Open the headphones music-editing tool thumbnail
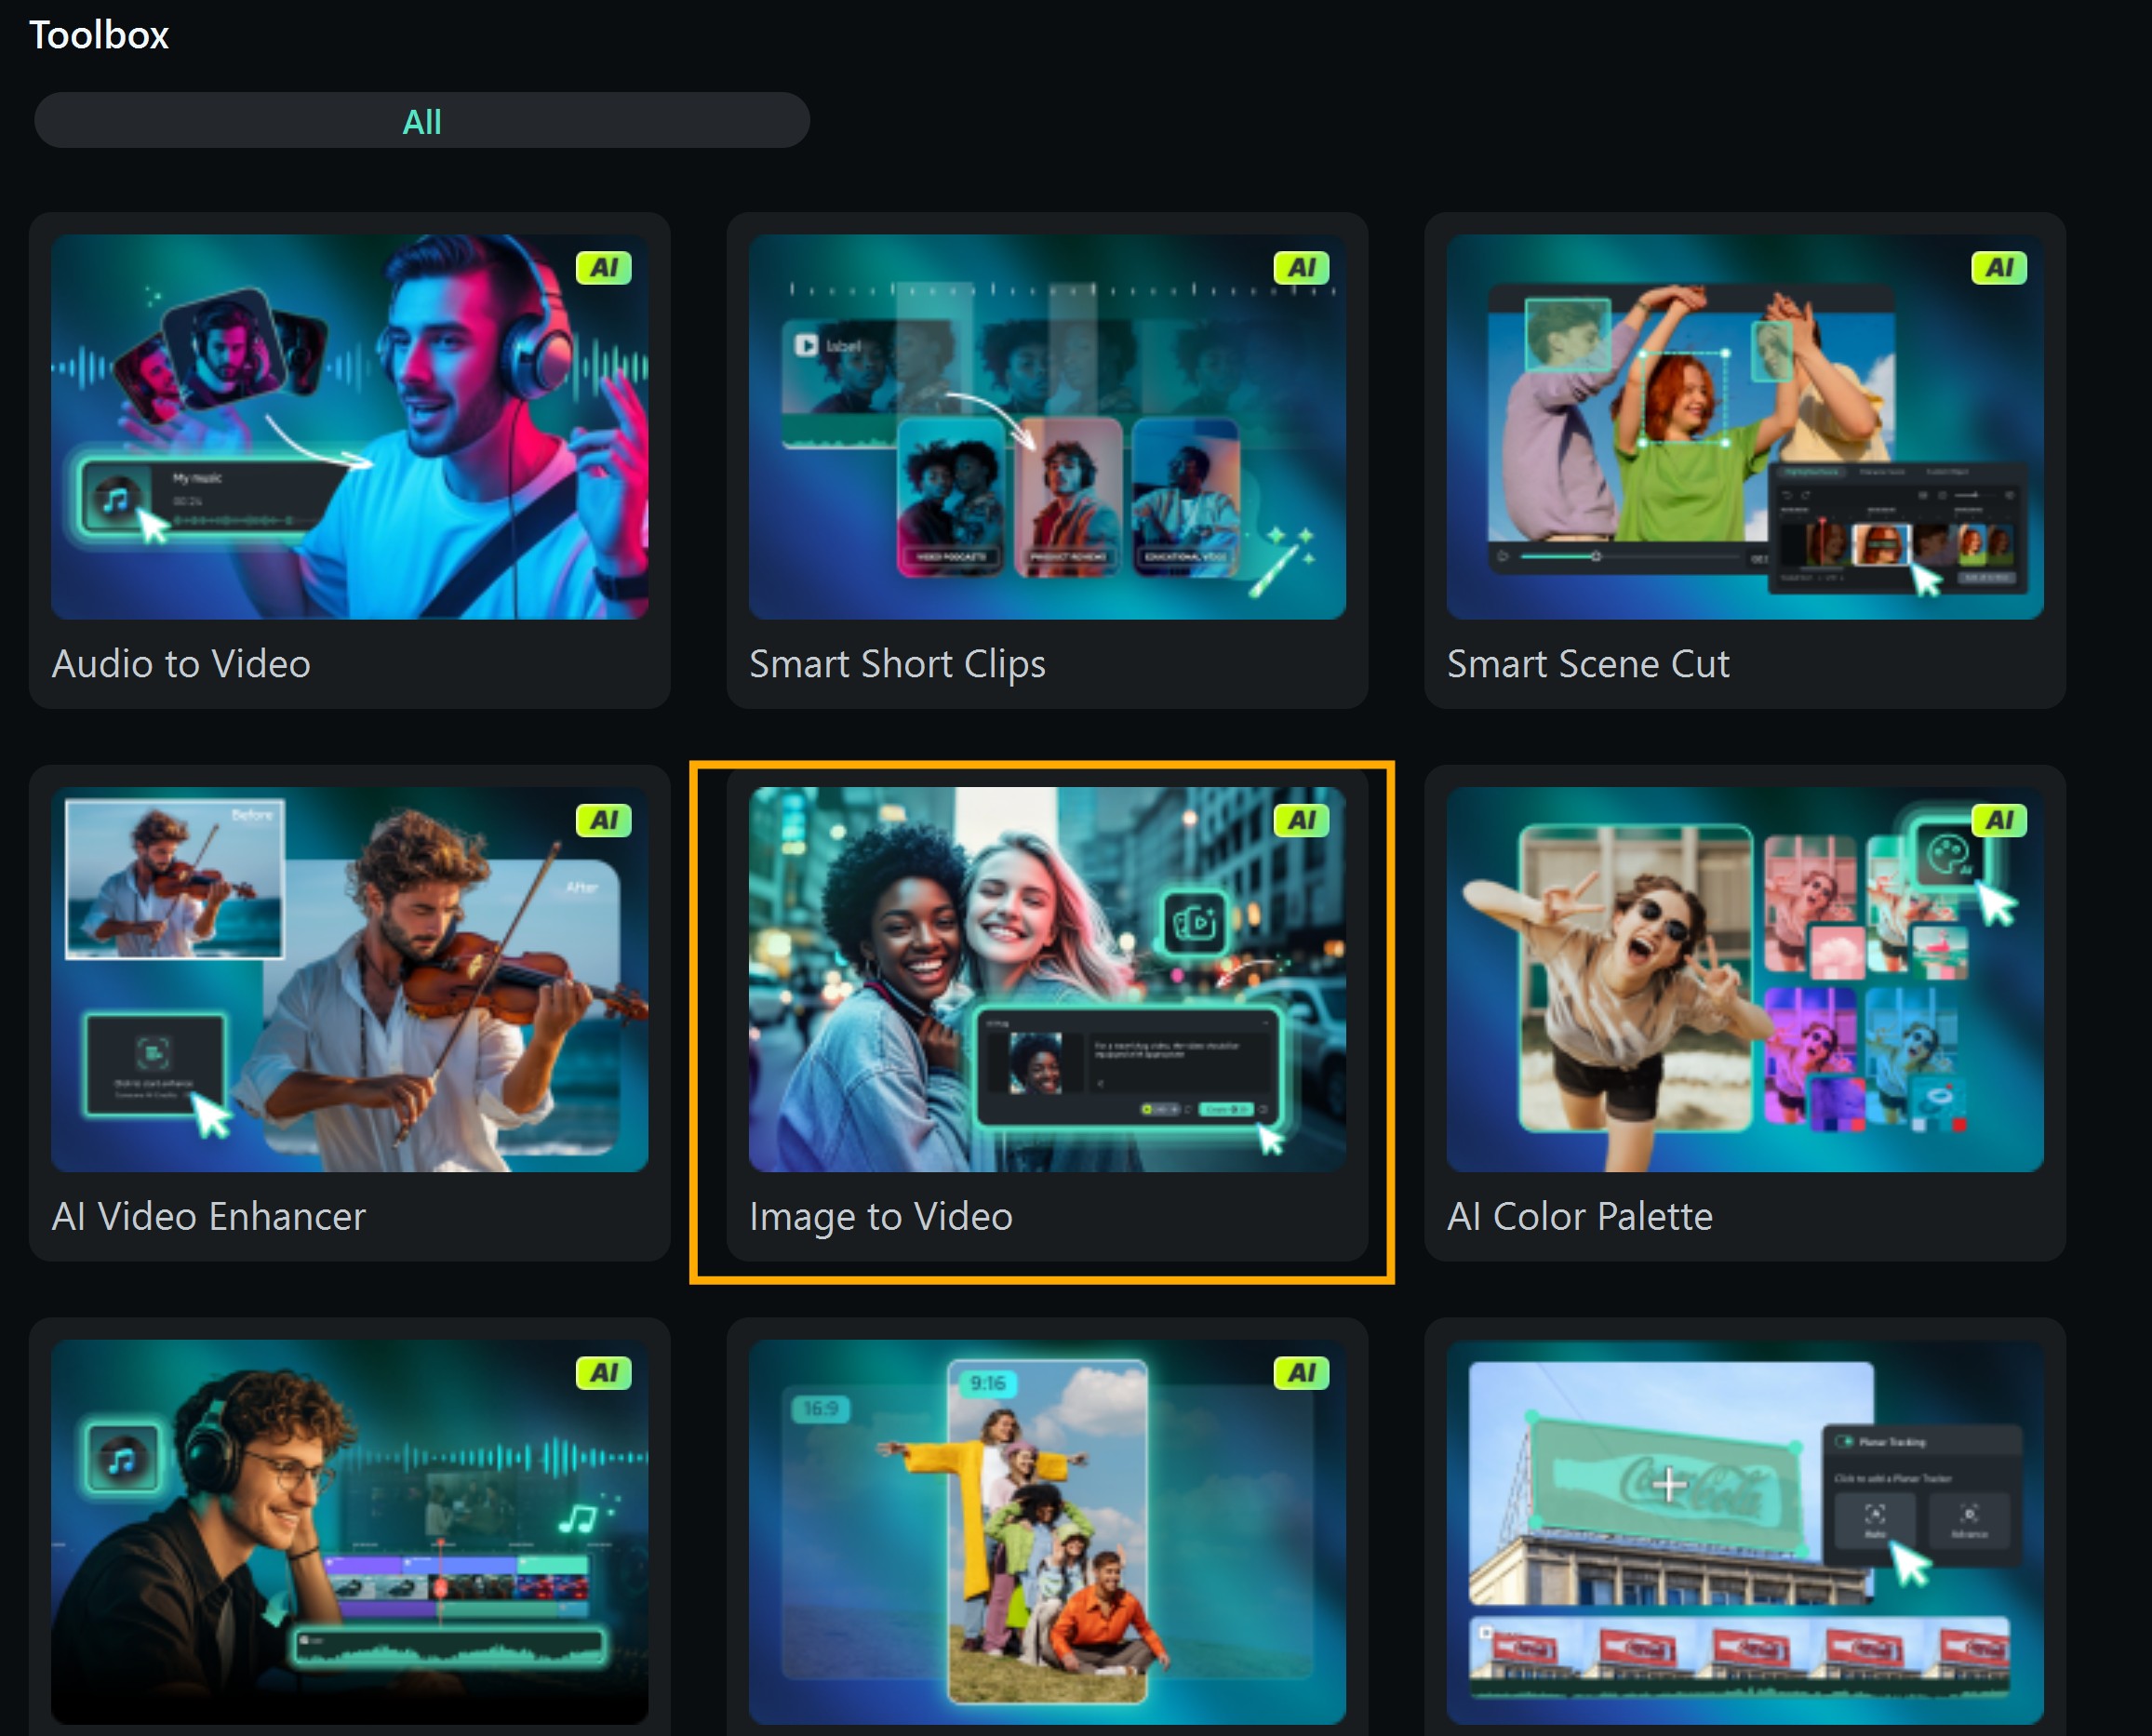Image resolution: width=2152 pixels, height=1736 pixels. point(349,1530)
